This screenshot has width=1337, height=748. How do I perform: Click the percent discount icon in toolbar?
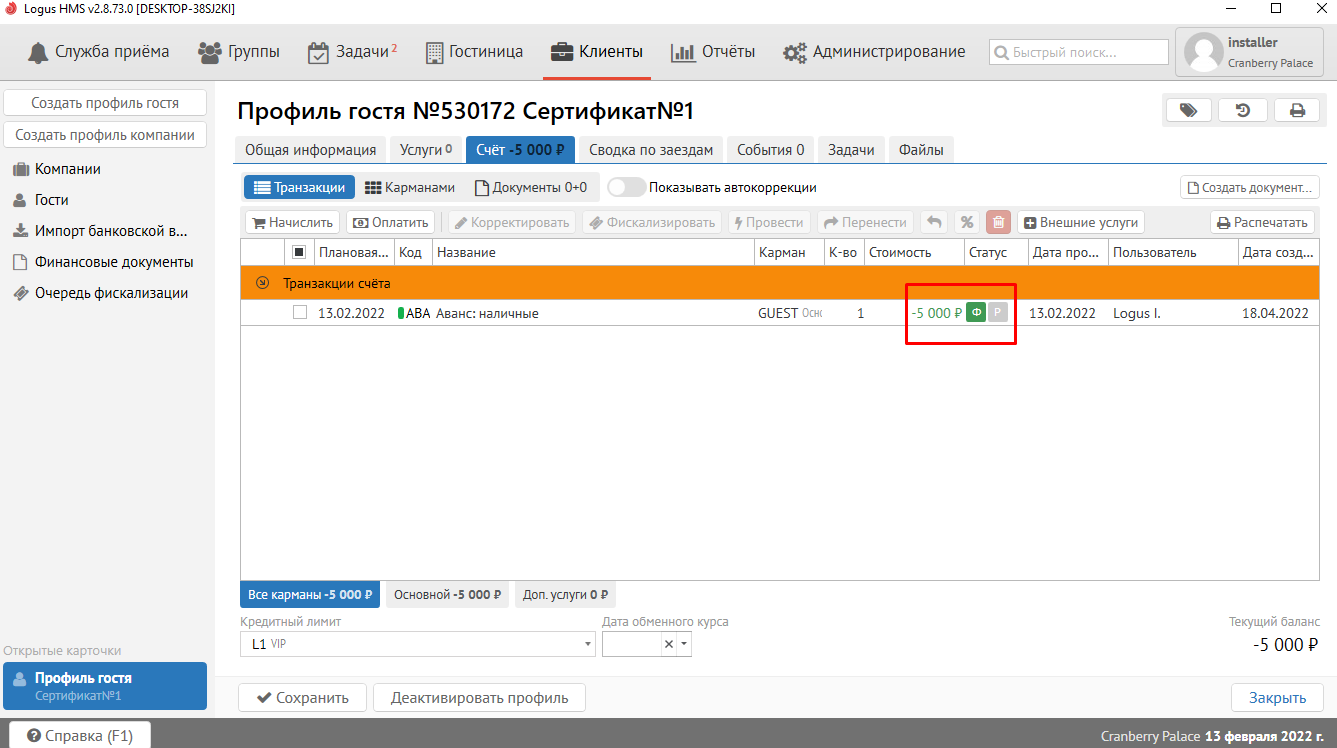(x=967, y=223)
